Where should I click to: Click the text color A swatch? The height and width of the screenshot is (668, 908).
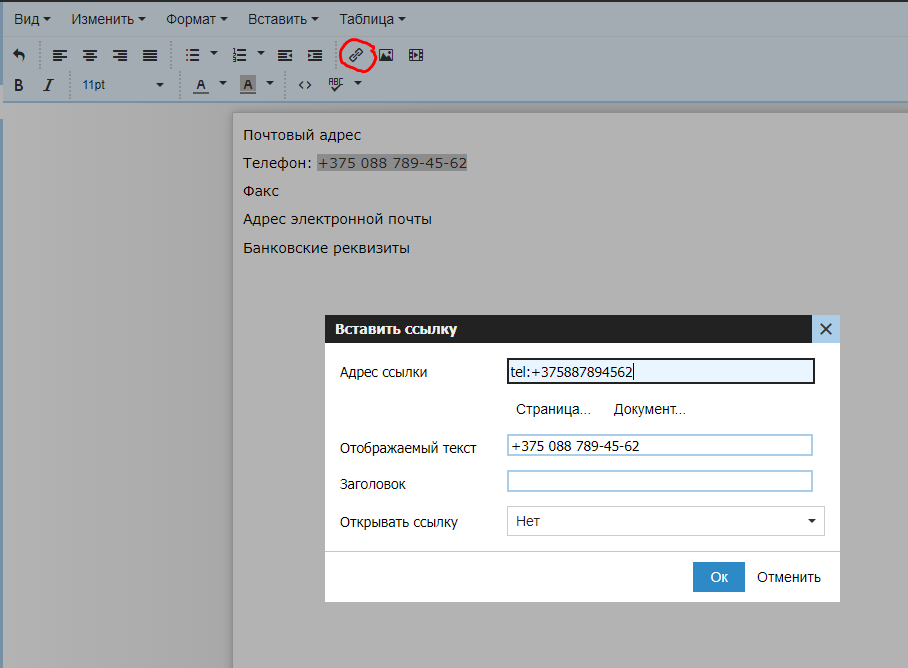[200, 85]
